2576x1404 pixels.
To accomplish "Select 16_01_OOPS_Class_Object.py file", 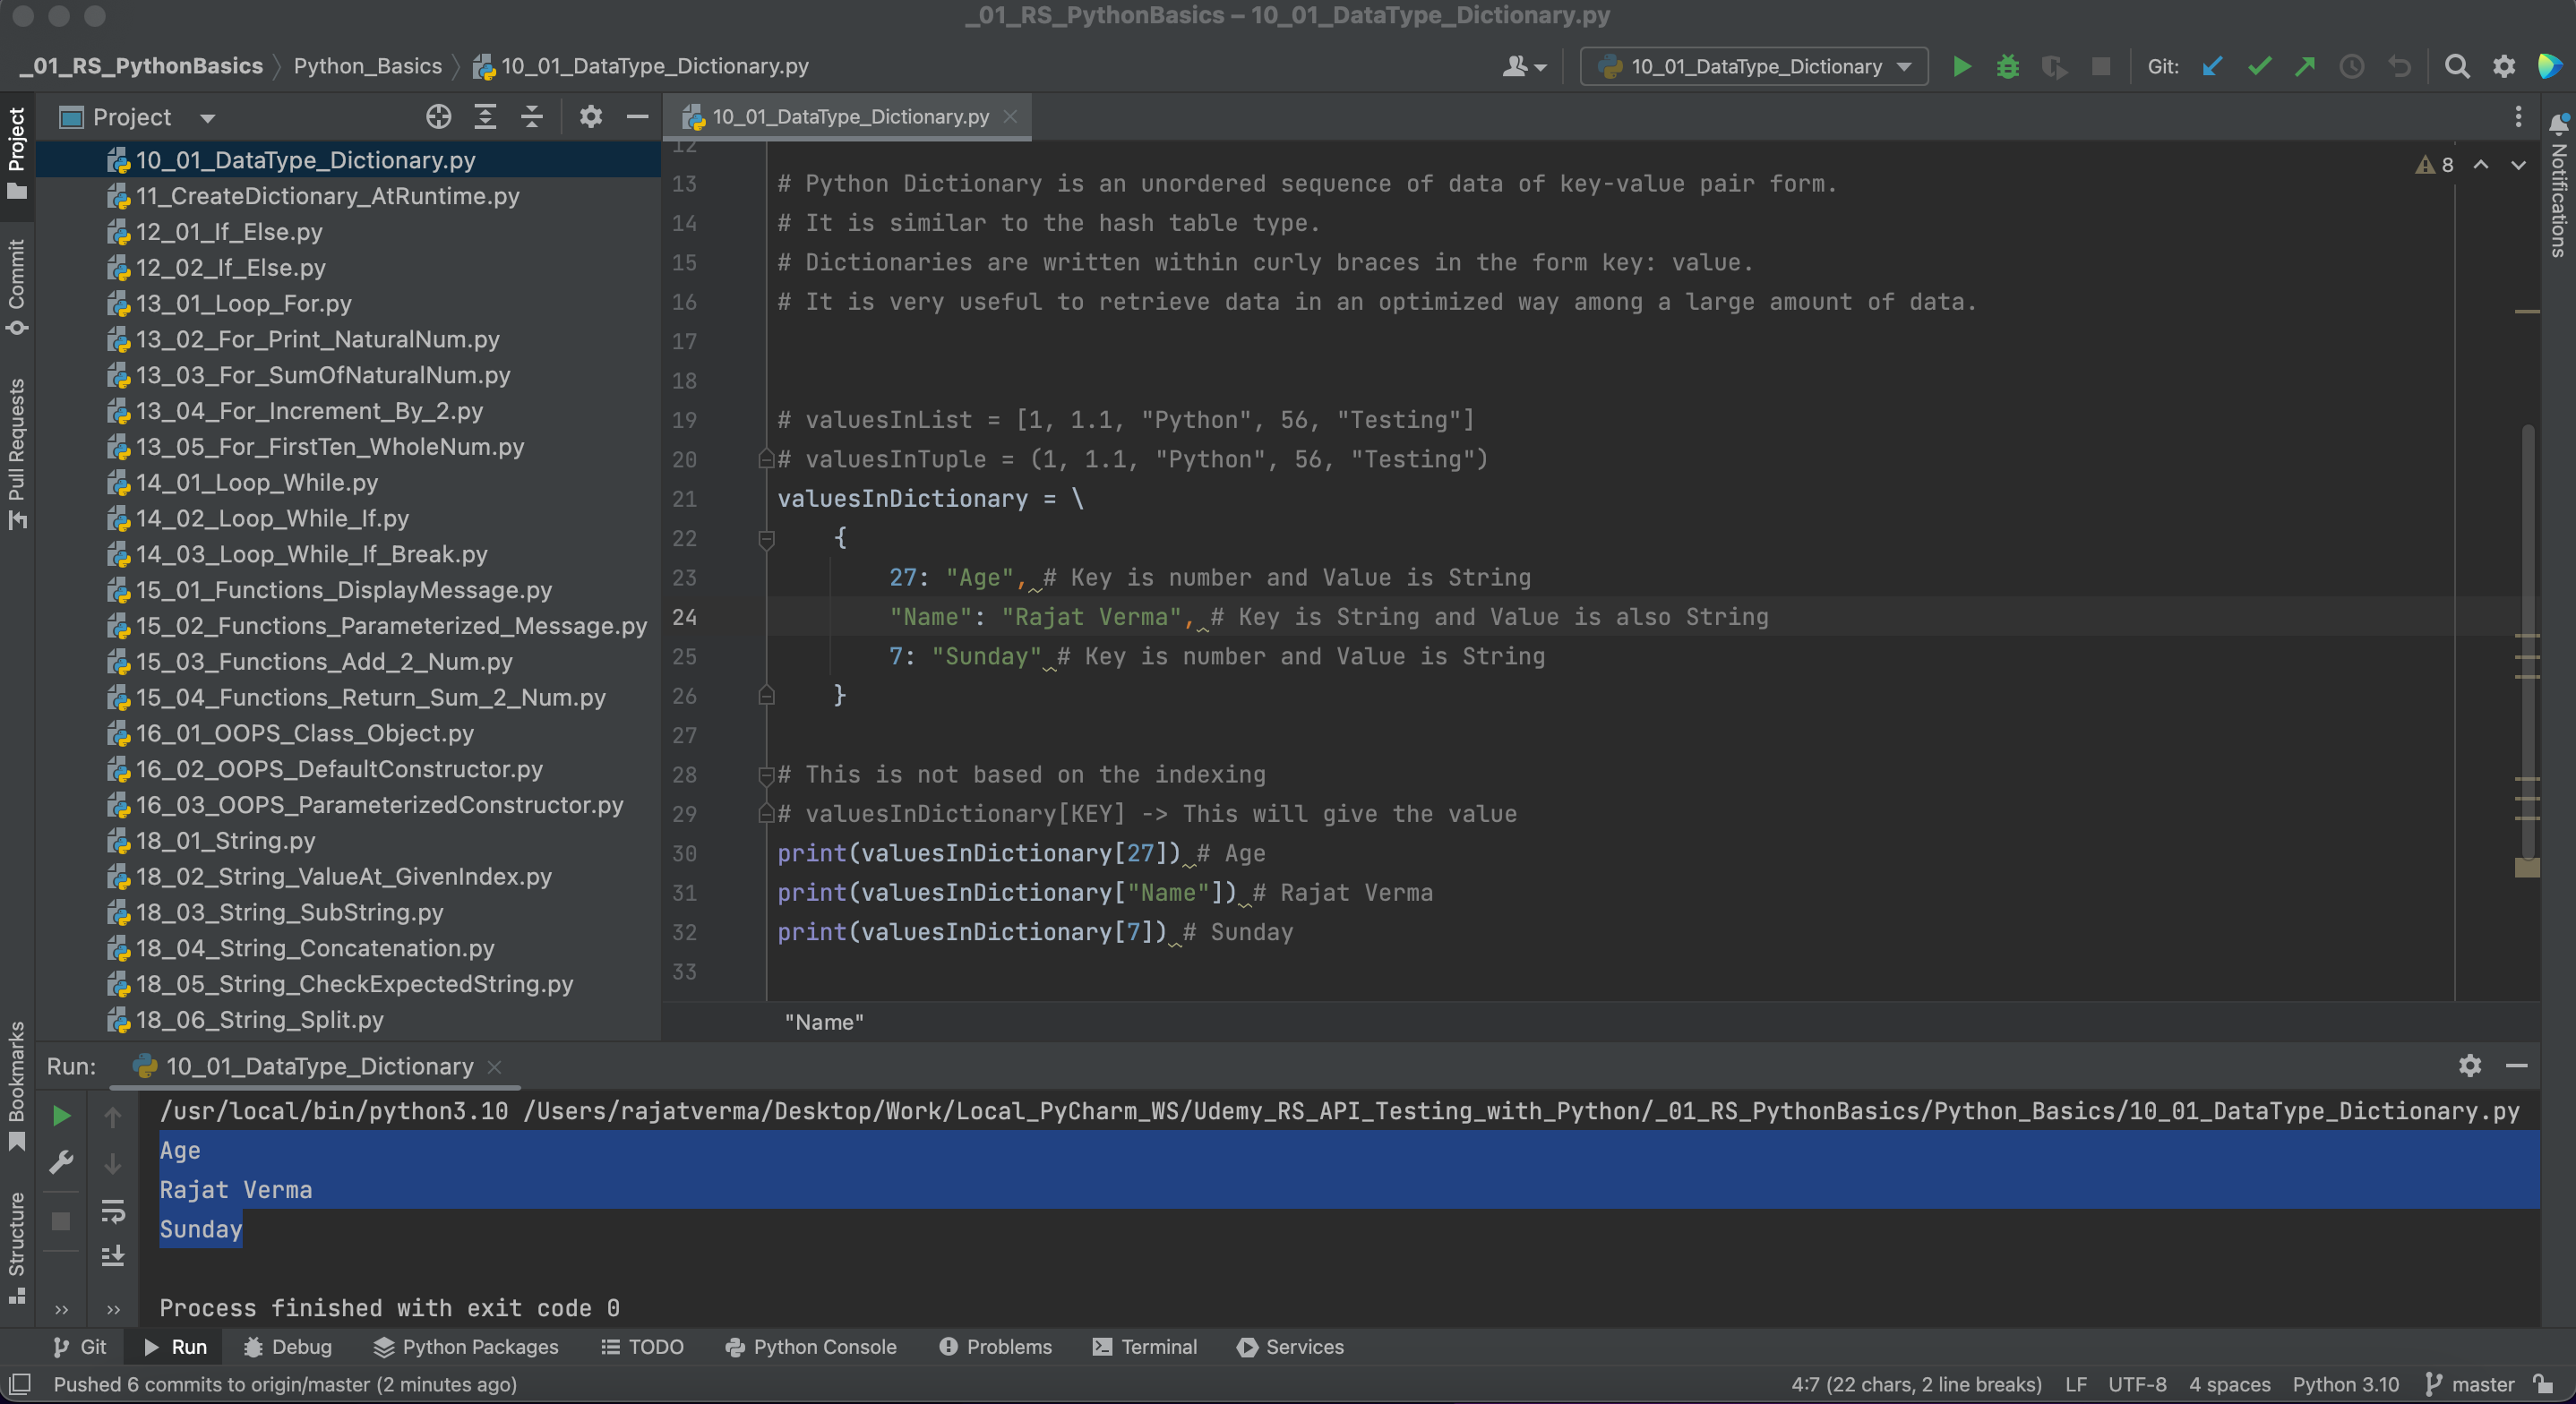I will click(304, 733).
